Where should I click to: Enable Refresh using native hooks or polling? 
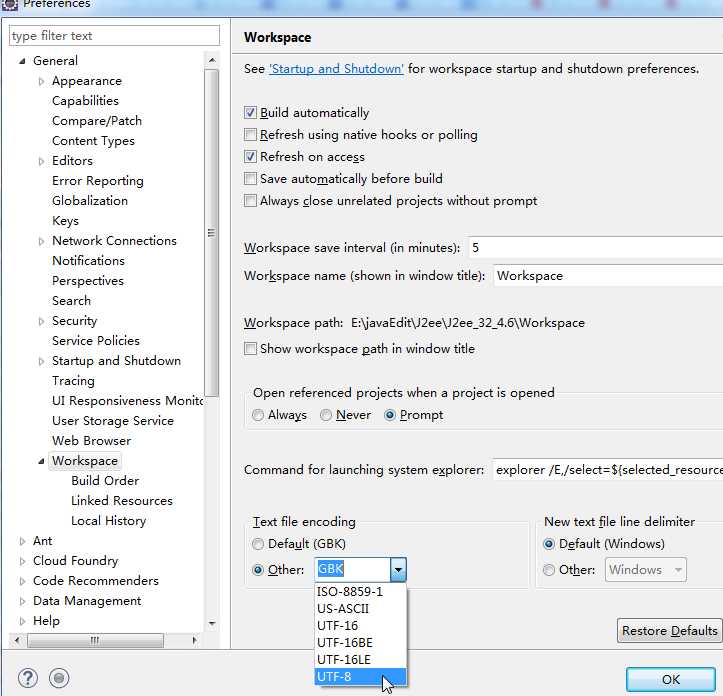pyautogui.click(x=250, y=135)
